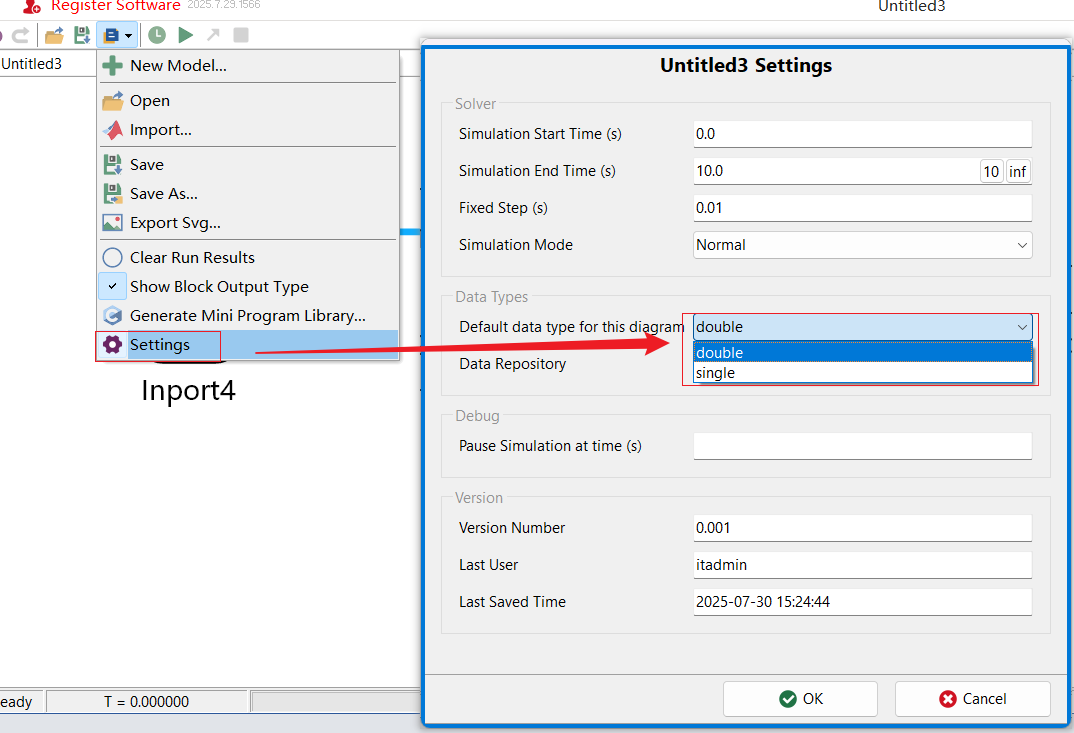Screen dimensions: 1074x733
Task: Click the open folder toolbar icon
Action: pyautogui.click(x=54, y=35)
